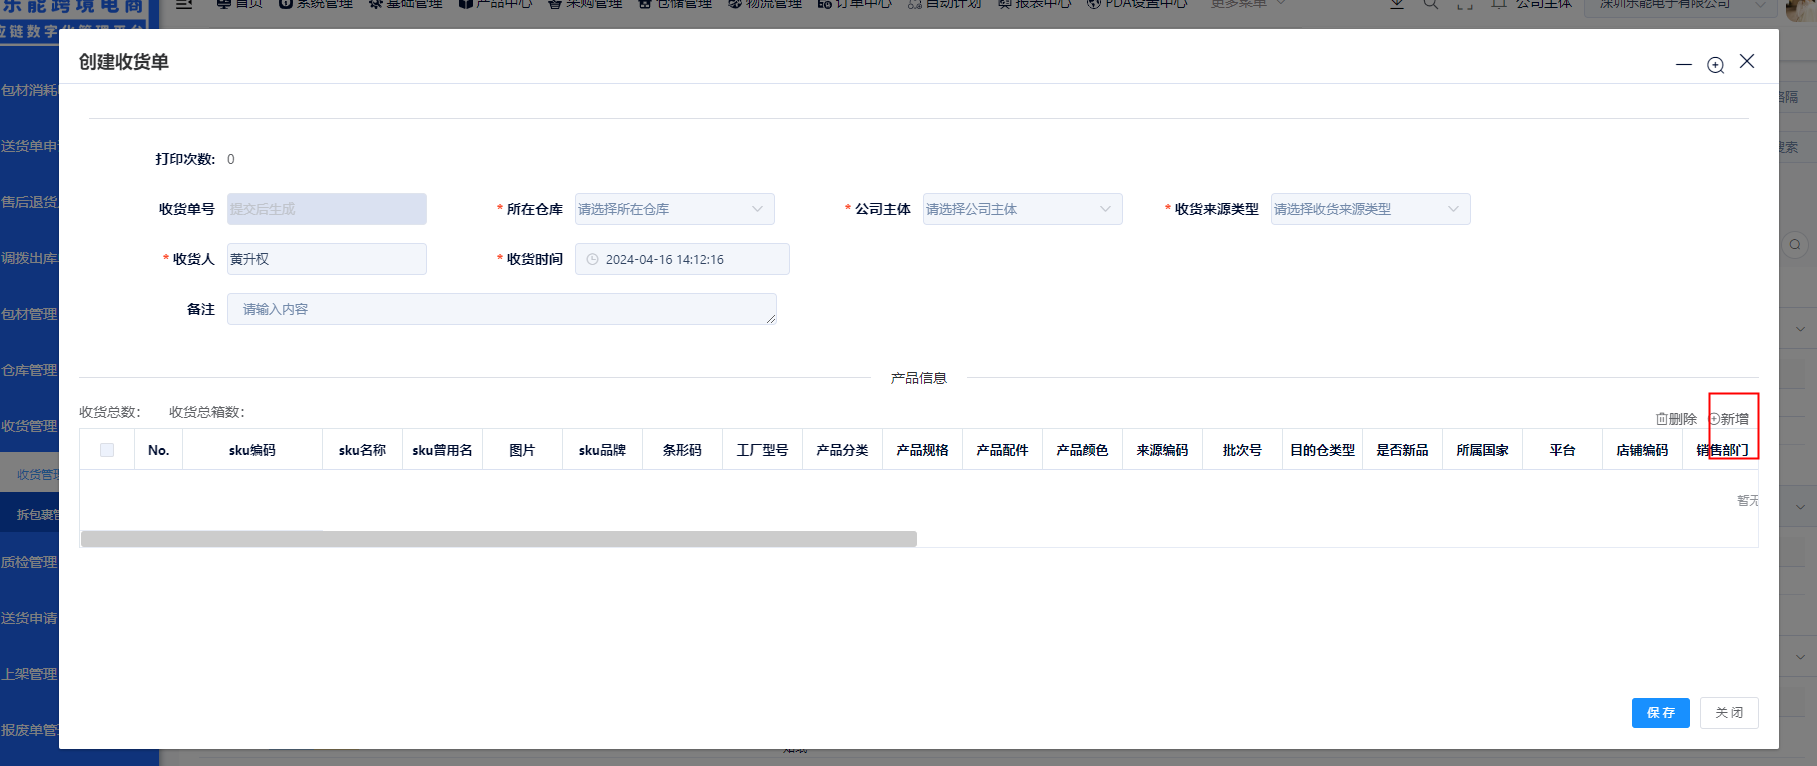Click the 删除 trash icon above table

(x=1662, y=419)
